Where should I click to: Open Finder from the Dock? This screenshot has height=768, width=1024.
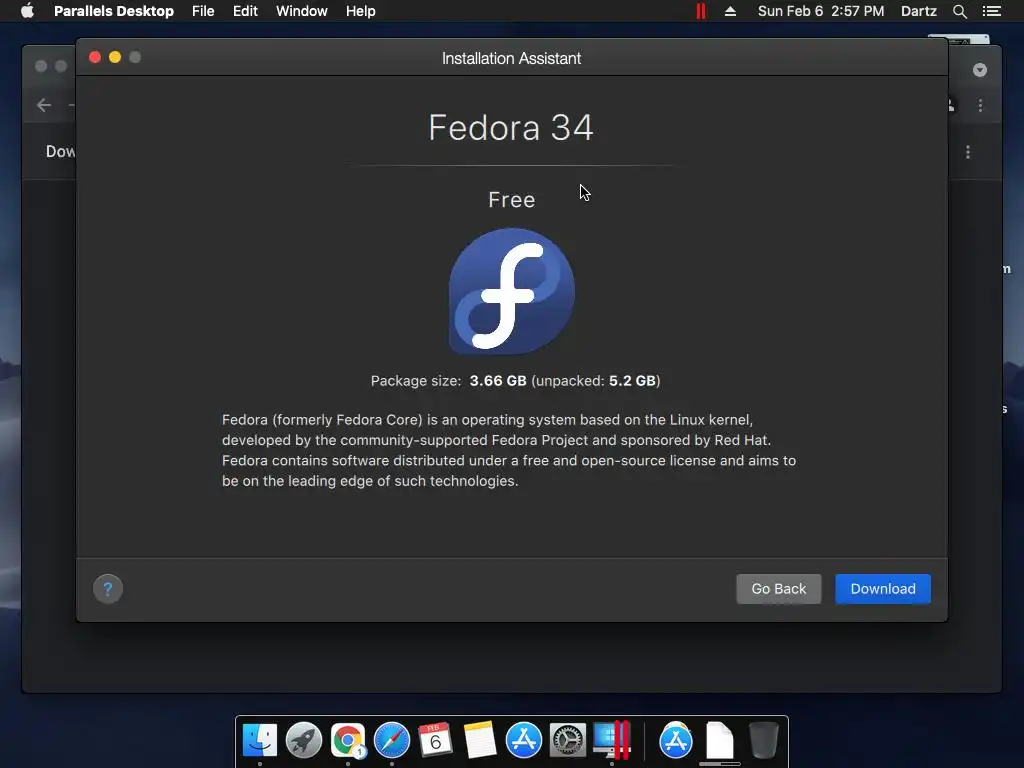coord(260,740)
